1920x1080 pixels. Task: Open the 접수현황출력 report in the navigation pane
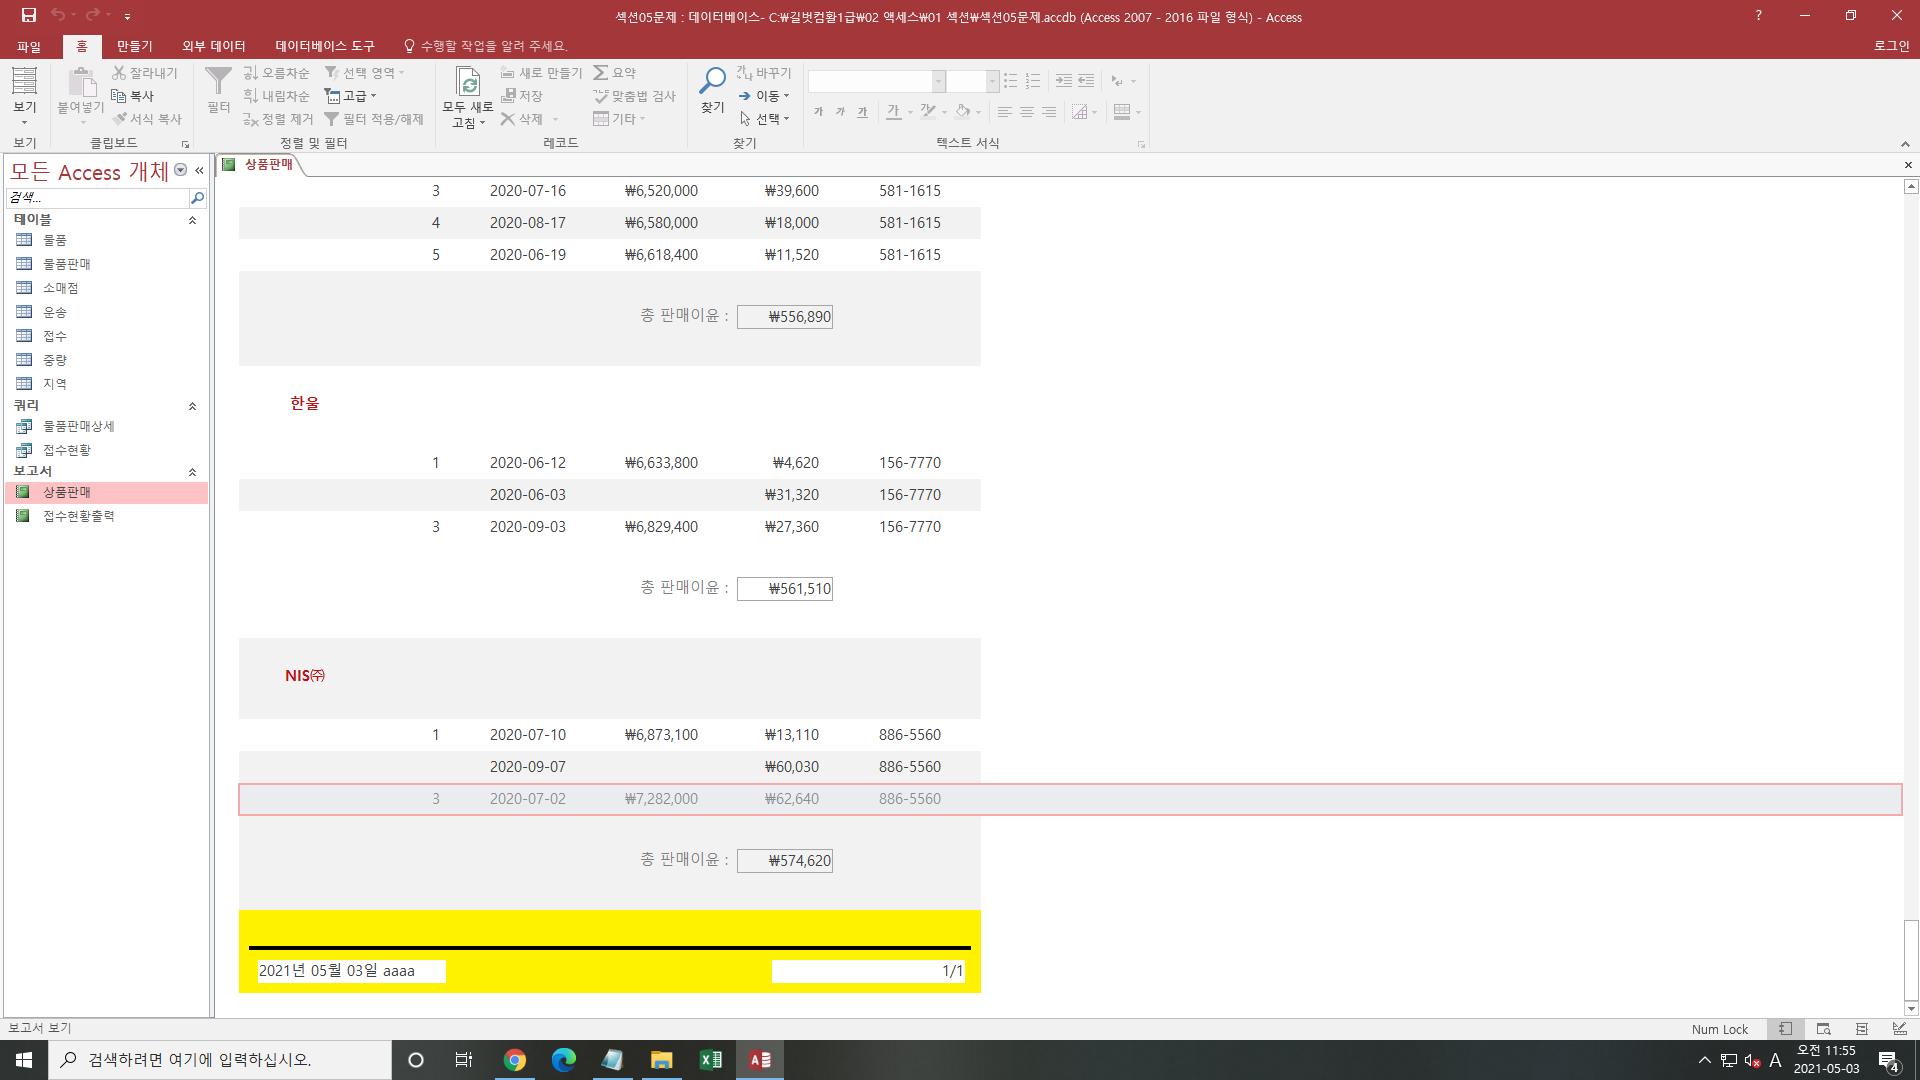pyautogui.click(x=78, y=516)
